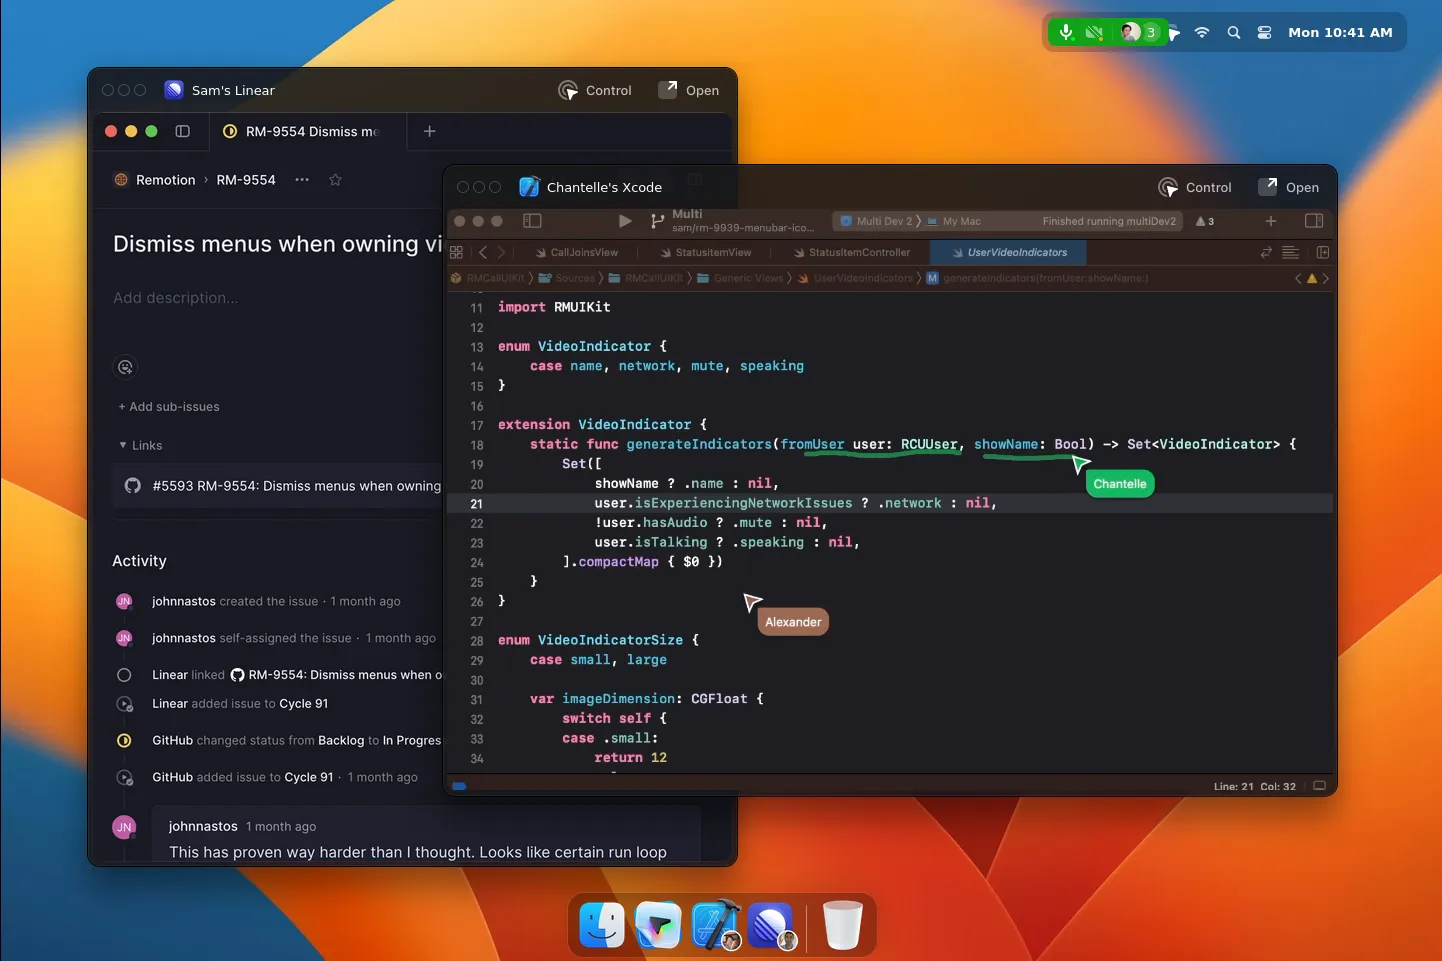Open the more options ellipsis next to RM-9554
Viewport: 1442px width, 961px height.
tap(302, 180)
